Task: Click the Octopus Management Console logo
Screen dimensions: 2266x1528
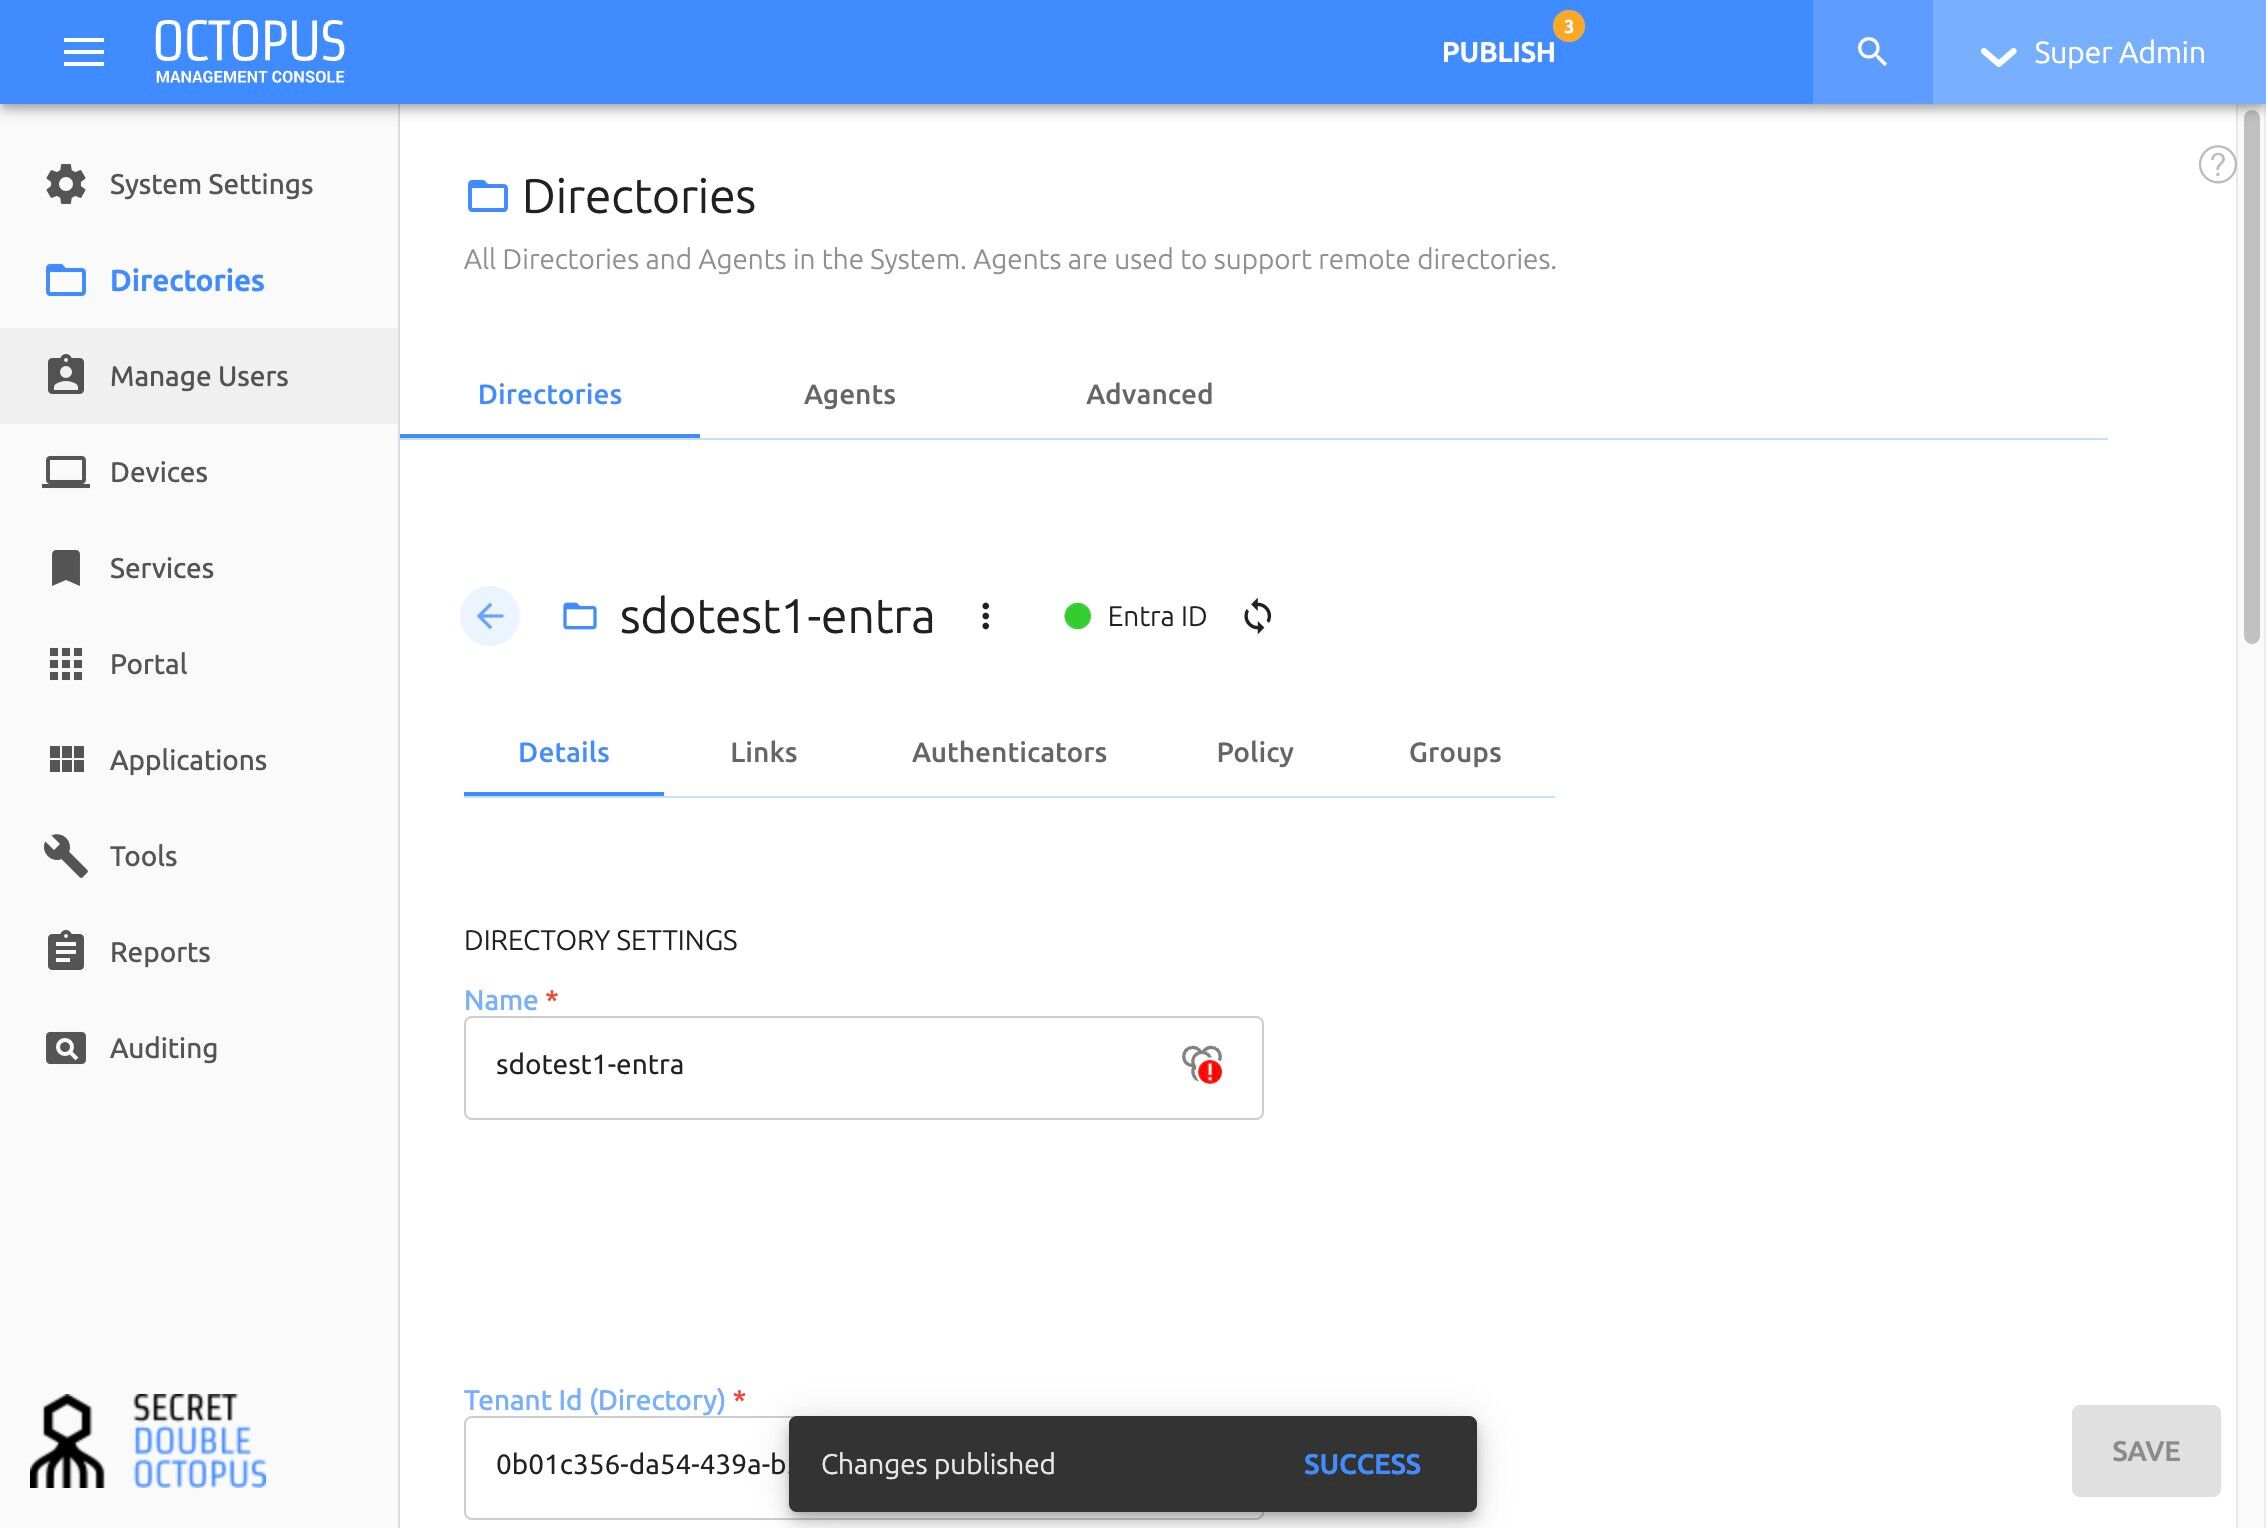Action: click(250, 52)
